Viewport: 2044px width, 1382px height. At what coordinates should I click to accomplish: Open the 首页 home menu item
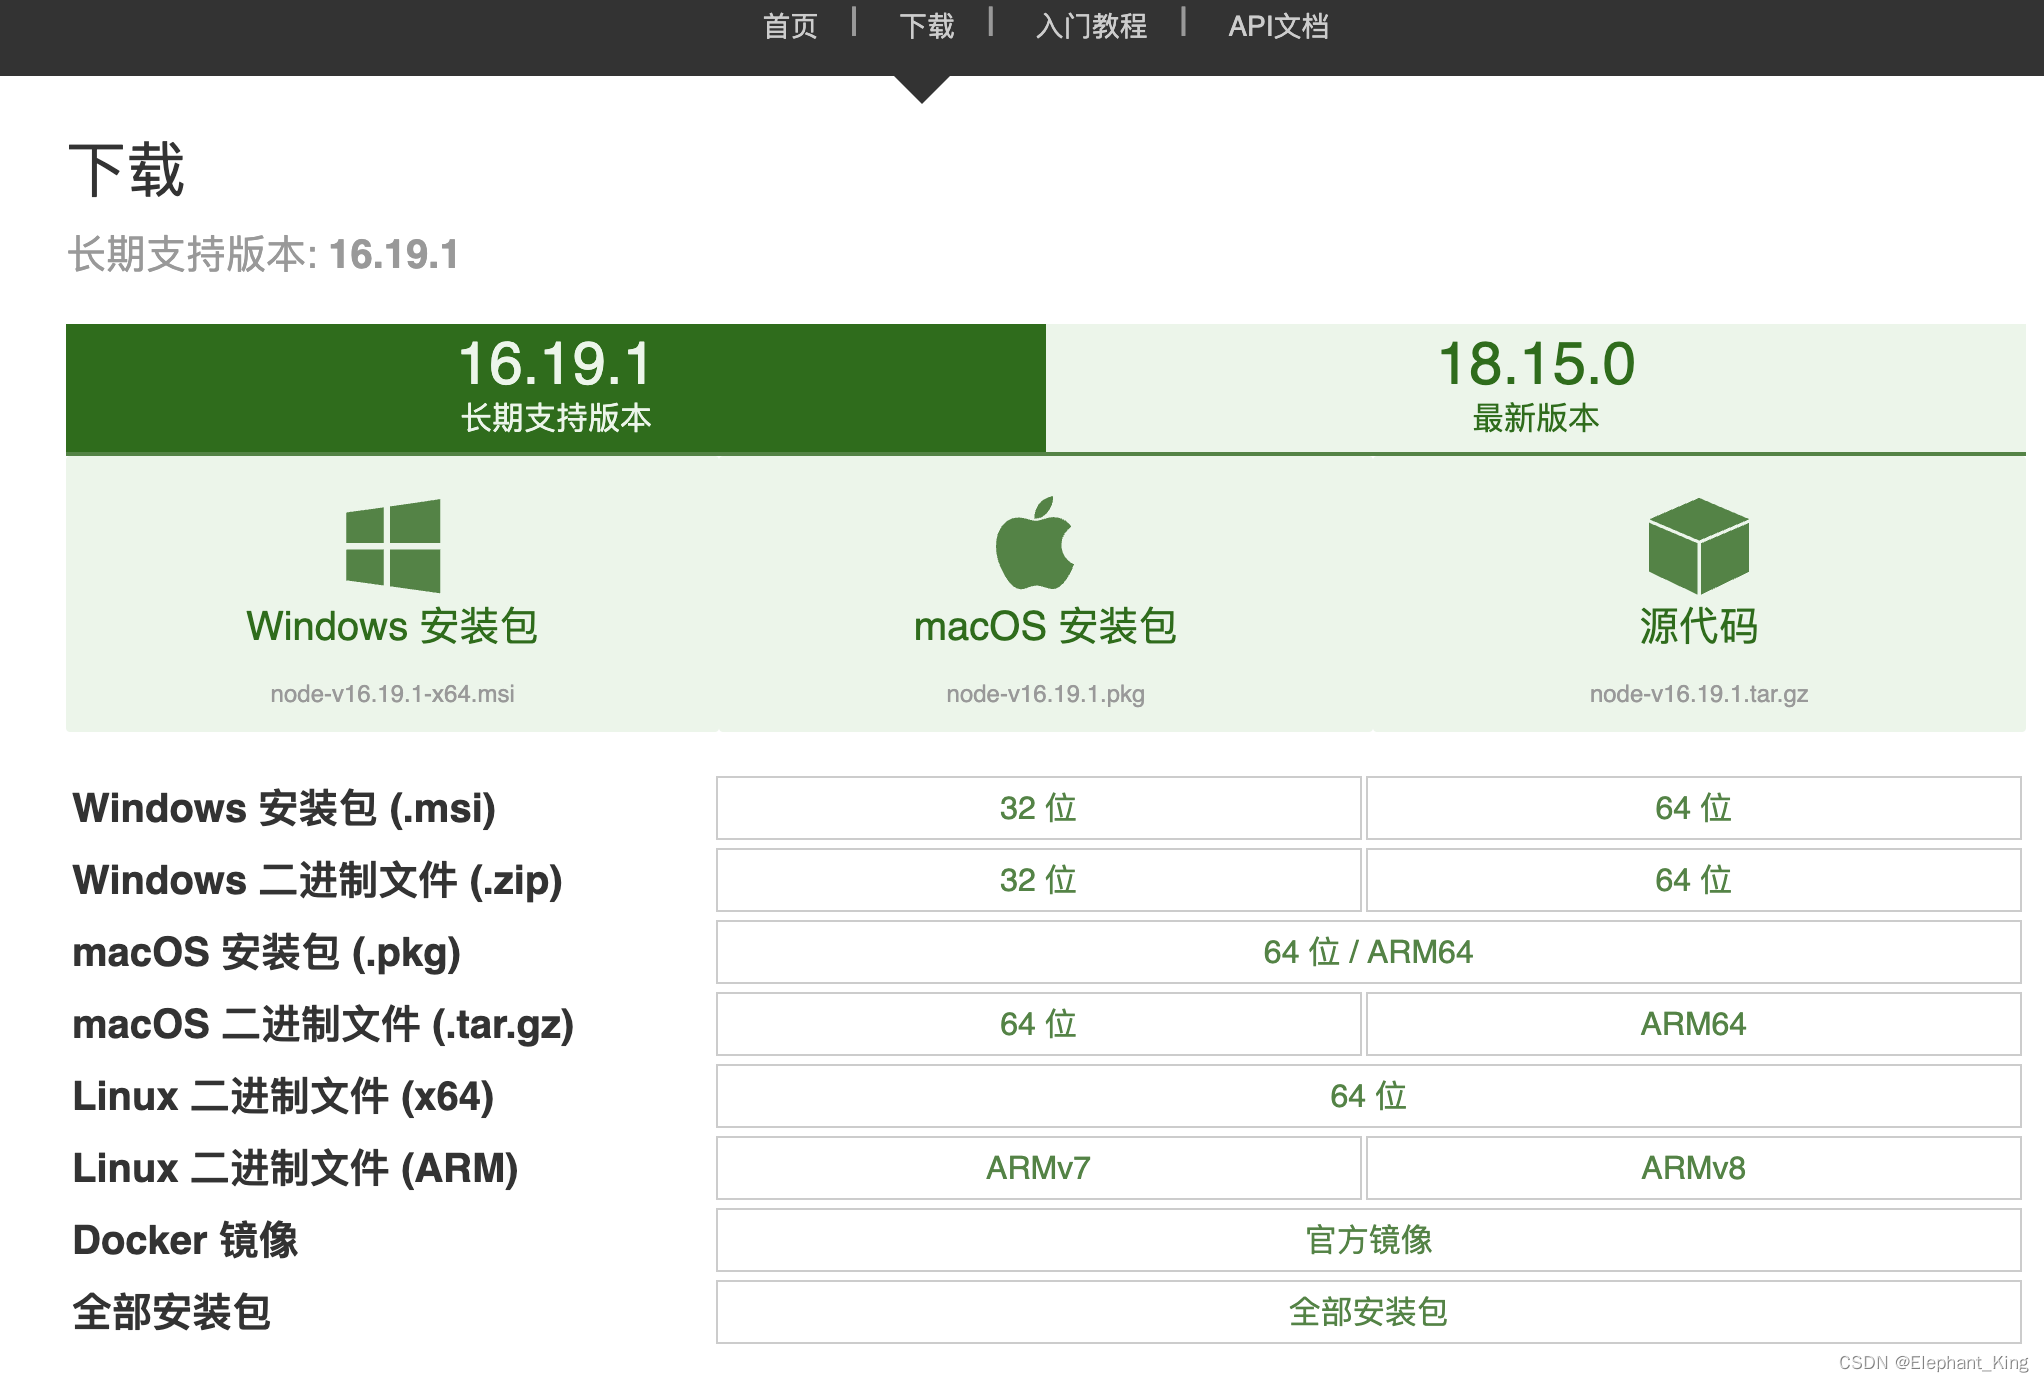pos(790,26)
